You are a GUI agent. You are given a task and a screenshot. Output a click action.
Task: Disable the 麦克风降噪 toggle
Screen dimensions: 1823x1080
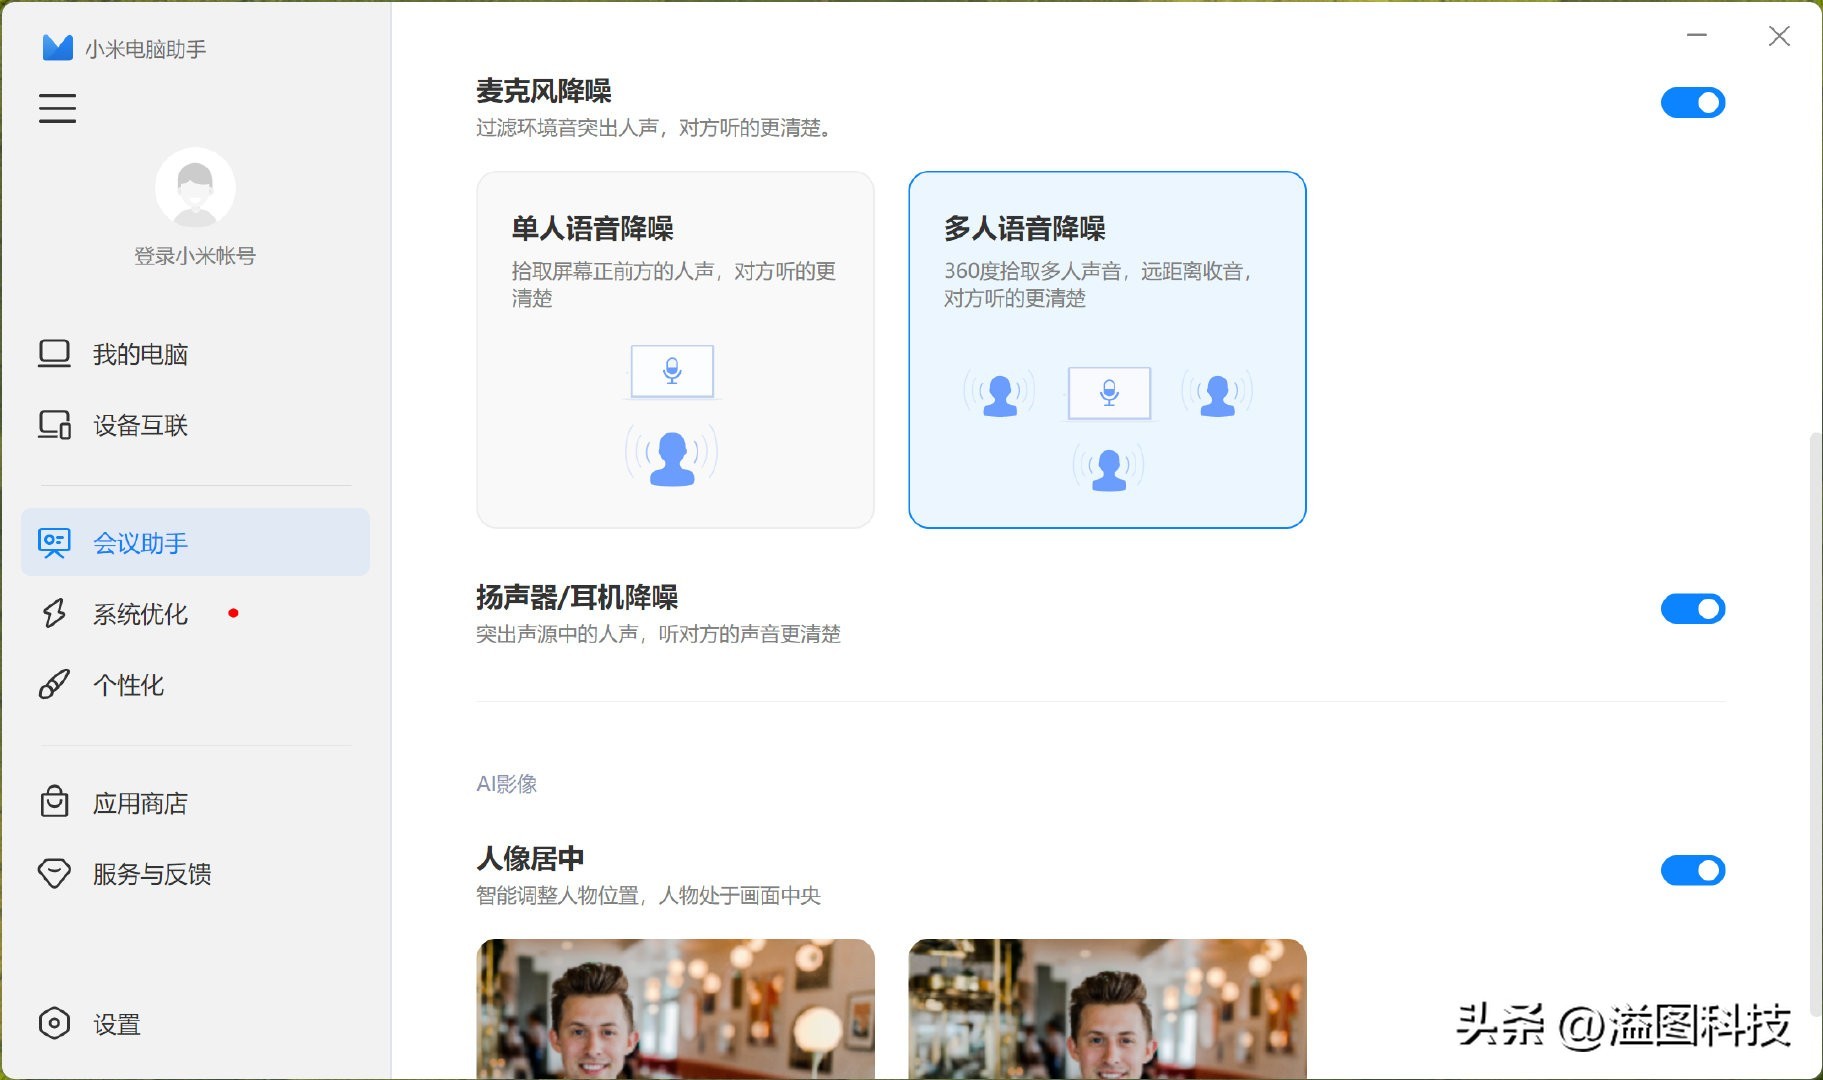1692,103
